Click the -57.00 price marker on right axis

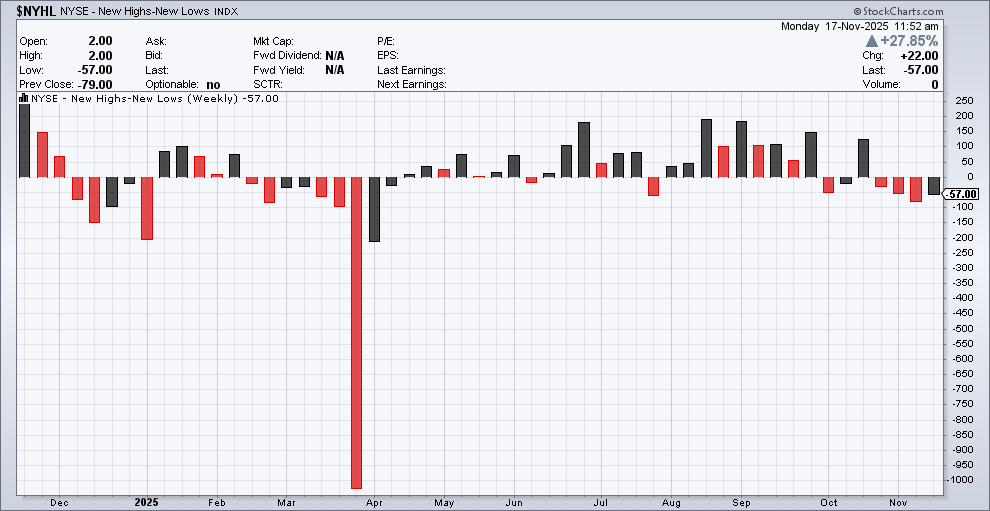(x=961, y=194)
